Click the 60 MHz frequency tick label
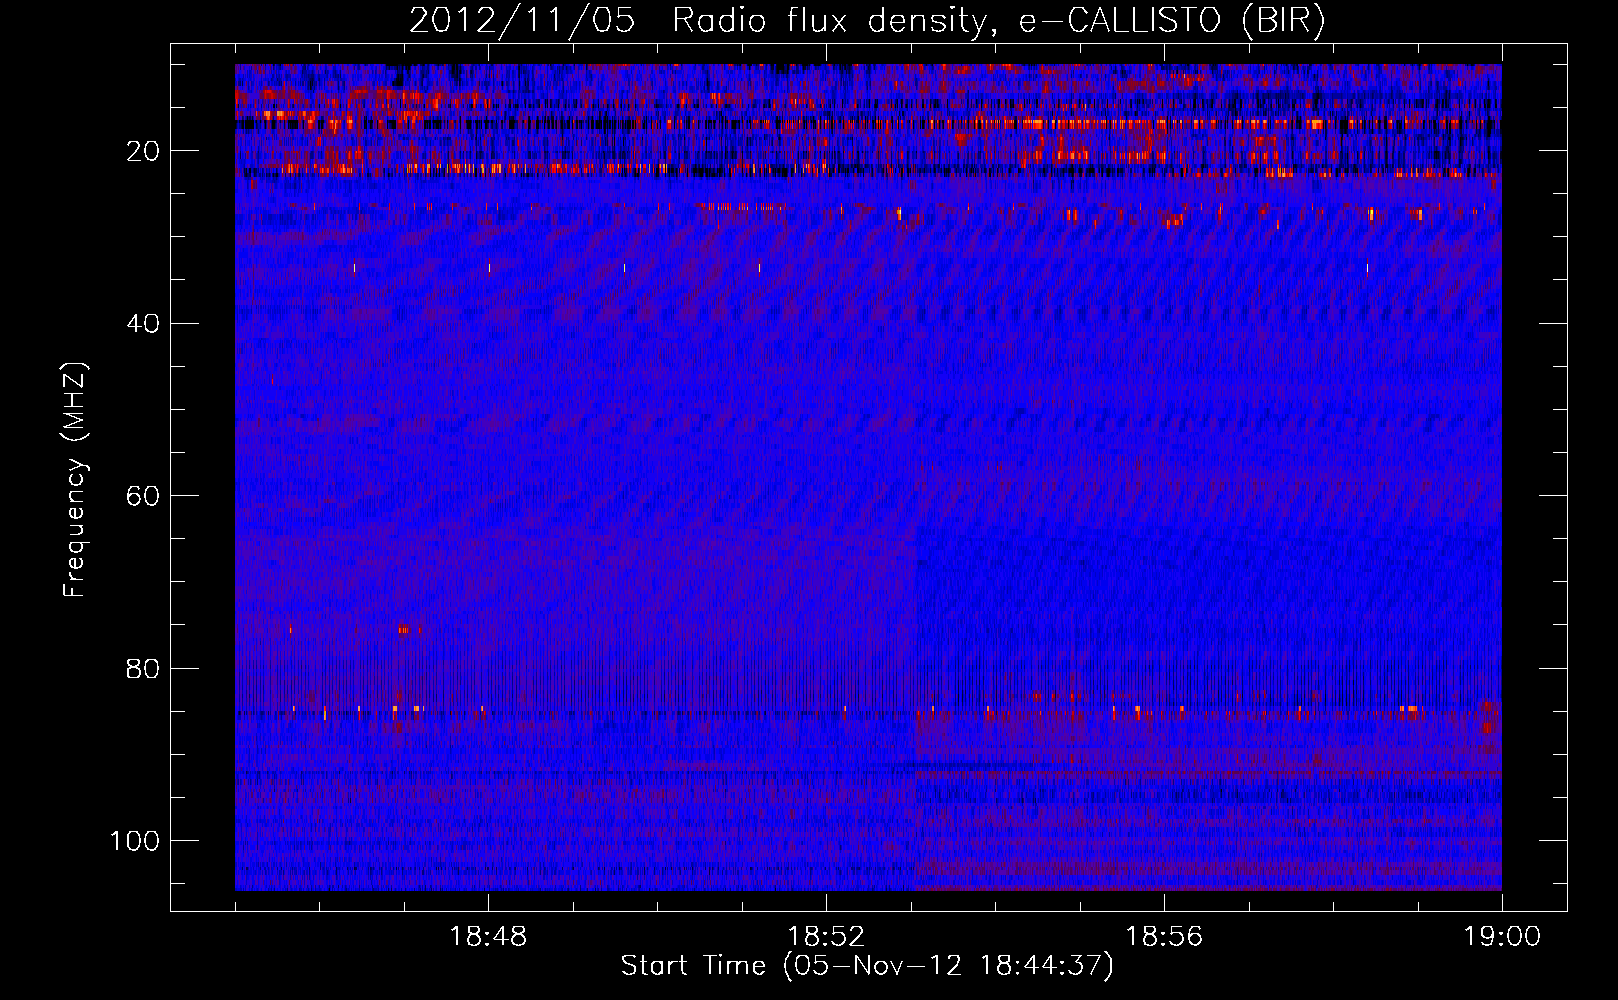This screenshot has width=1618, height=1000. (144, 496)
